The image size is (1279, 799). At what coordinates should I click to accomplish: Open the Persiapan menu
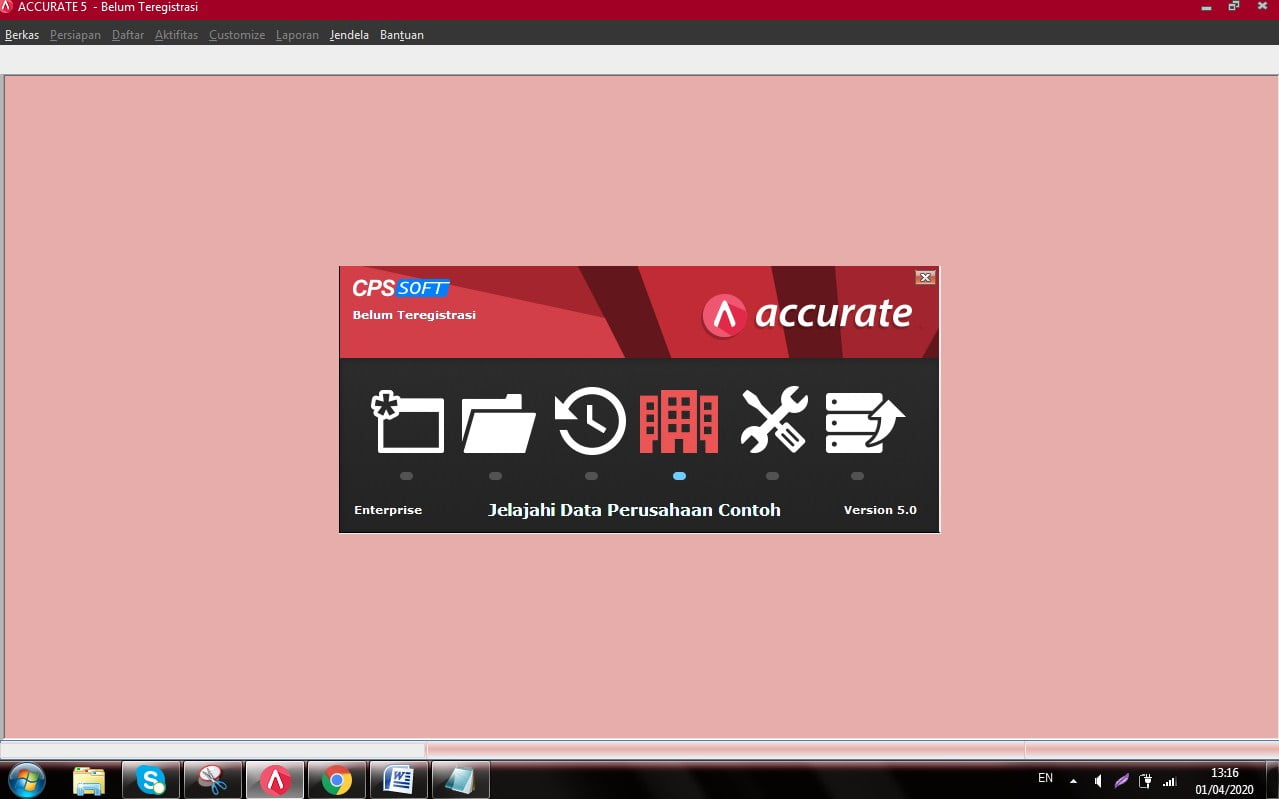point(75,35)
